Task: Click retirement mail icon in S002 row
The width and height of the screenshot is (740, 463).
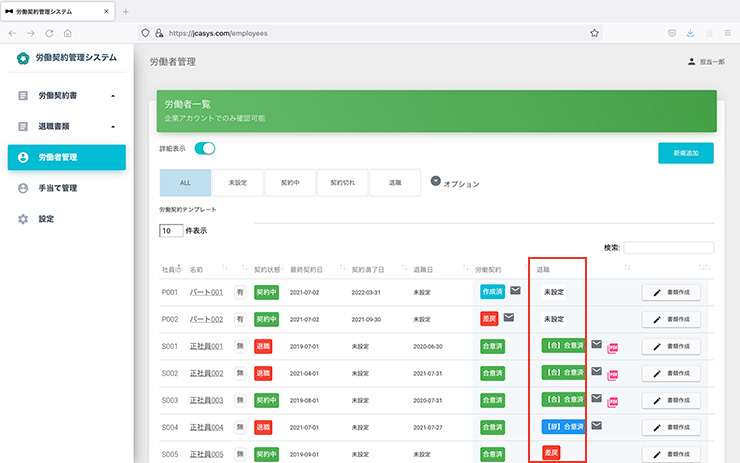Action: point(597,371)
